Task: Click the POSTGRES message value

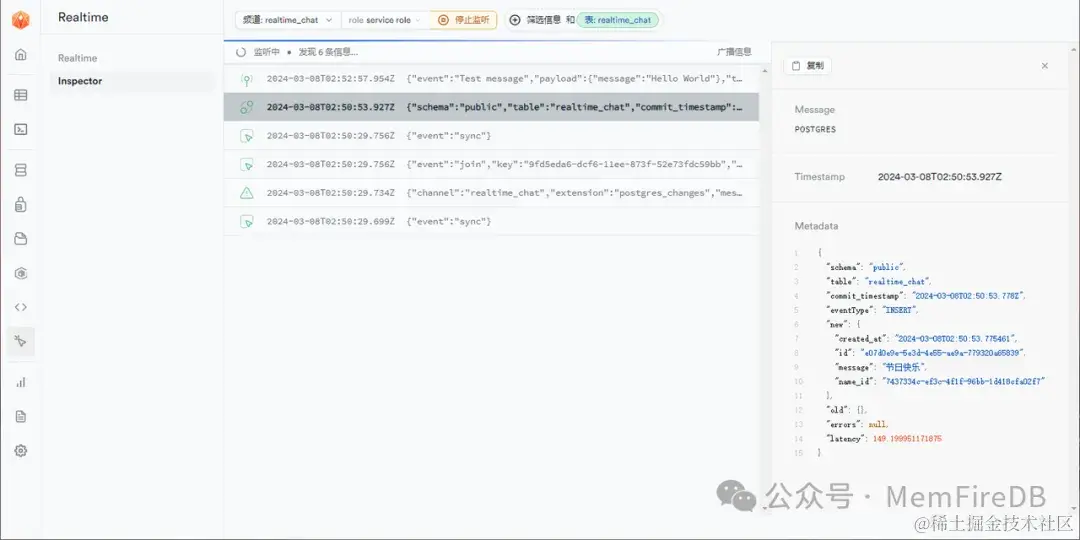Action: (815, 129)
